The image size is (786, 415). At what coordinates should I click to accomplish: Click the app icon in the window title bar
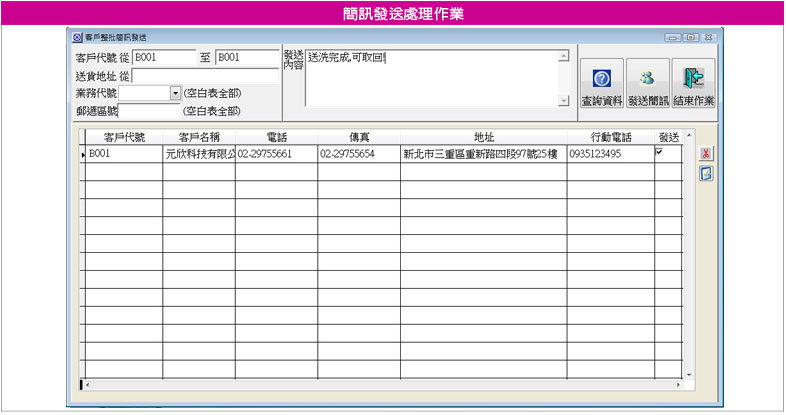click(x=77, y=36)
